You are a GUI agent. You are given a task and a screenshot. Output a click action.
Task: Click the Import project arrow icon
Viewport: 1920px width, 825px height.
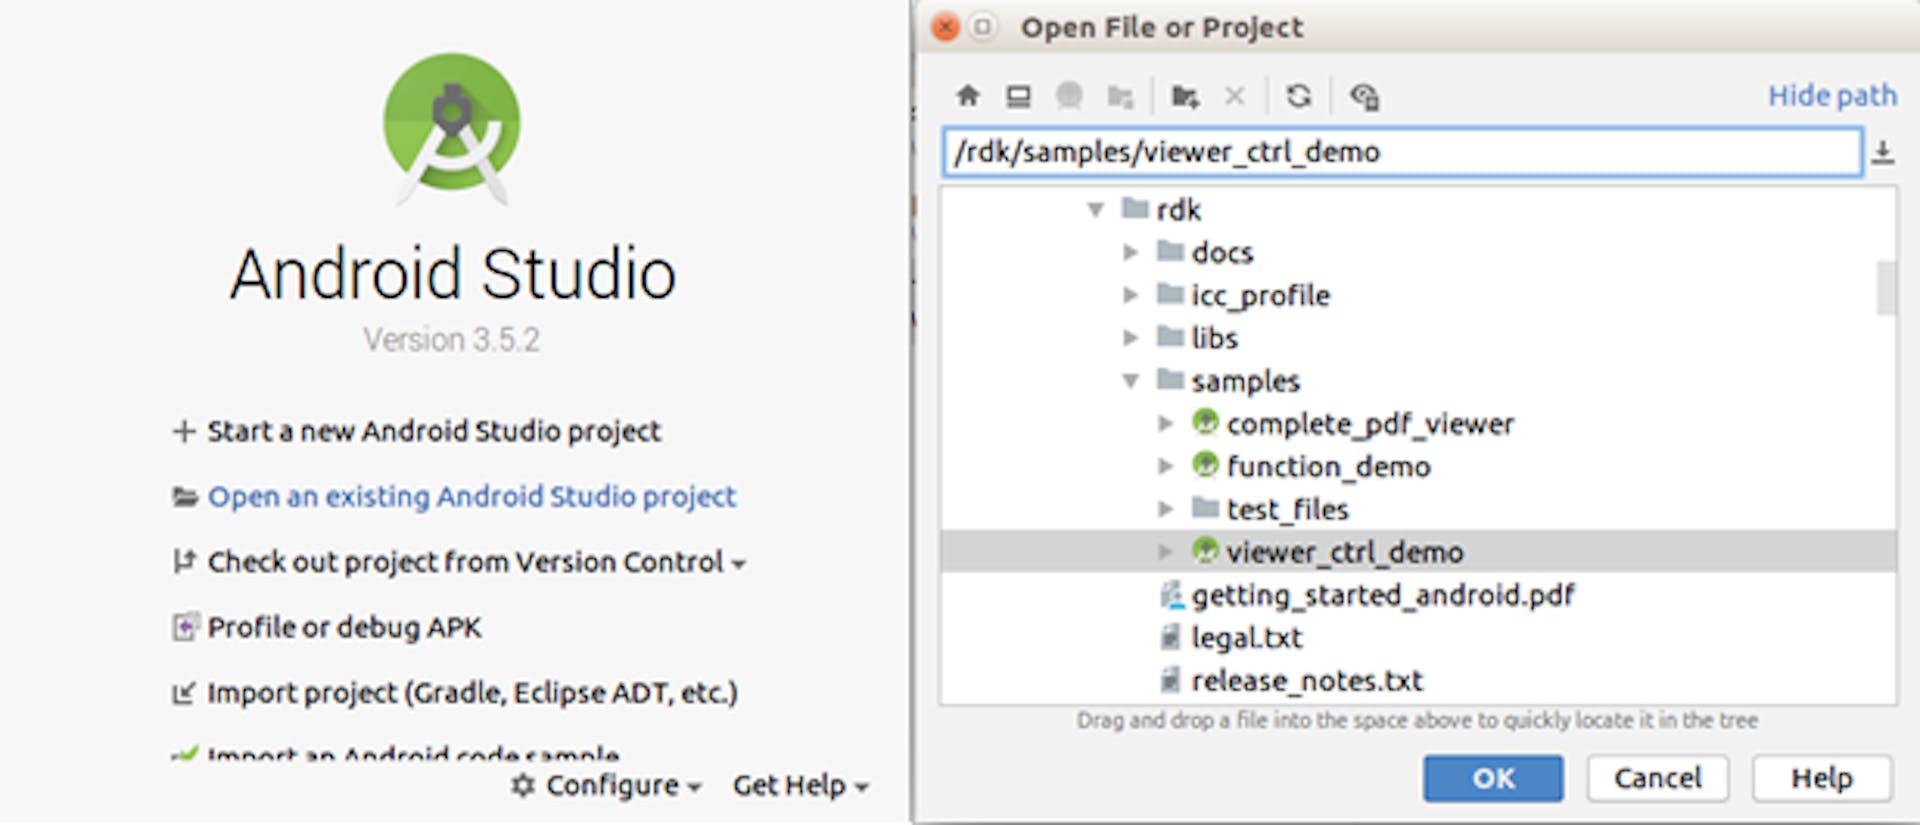tap(184, 692)
